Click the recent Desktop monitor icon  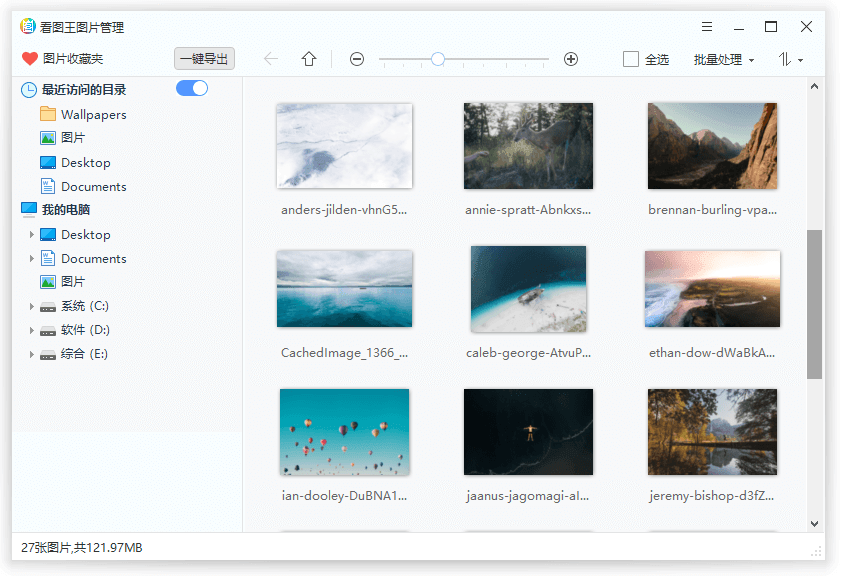pos(48,162)
